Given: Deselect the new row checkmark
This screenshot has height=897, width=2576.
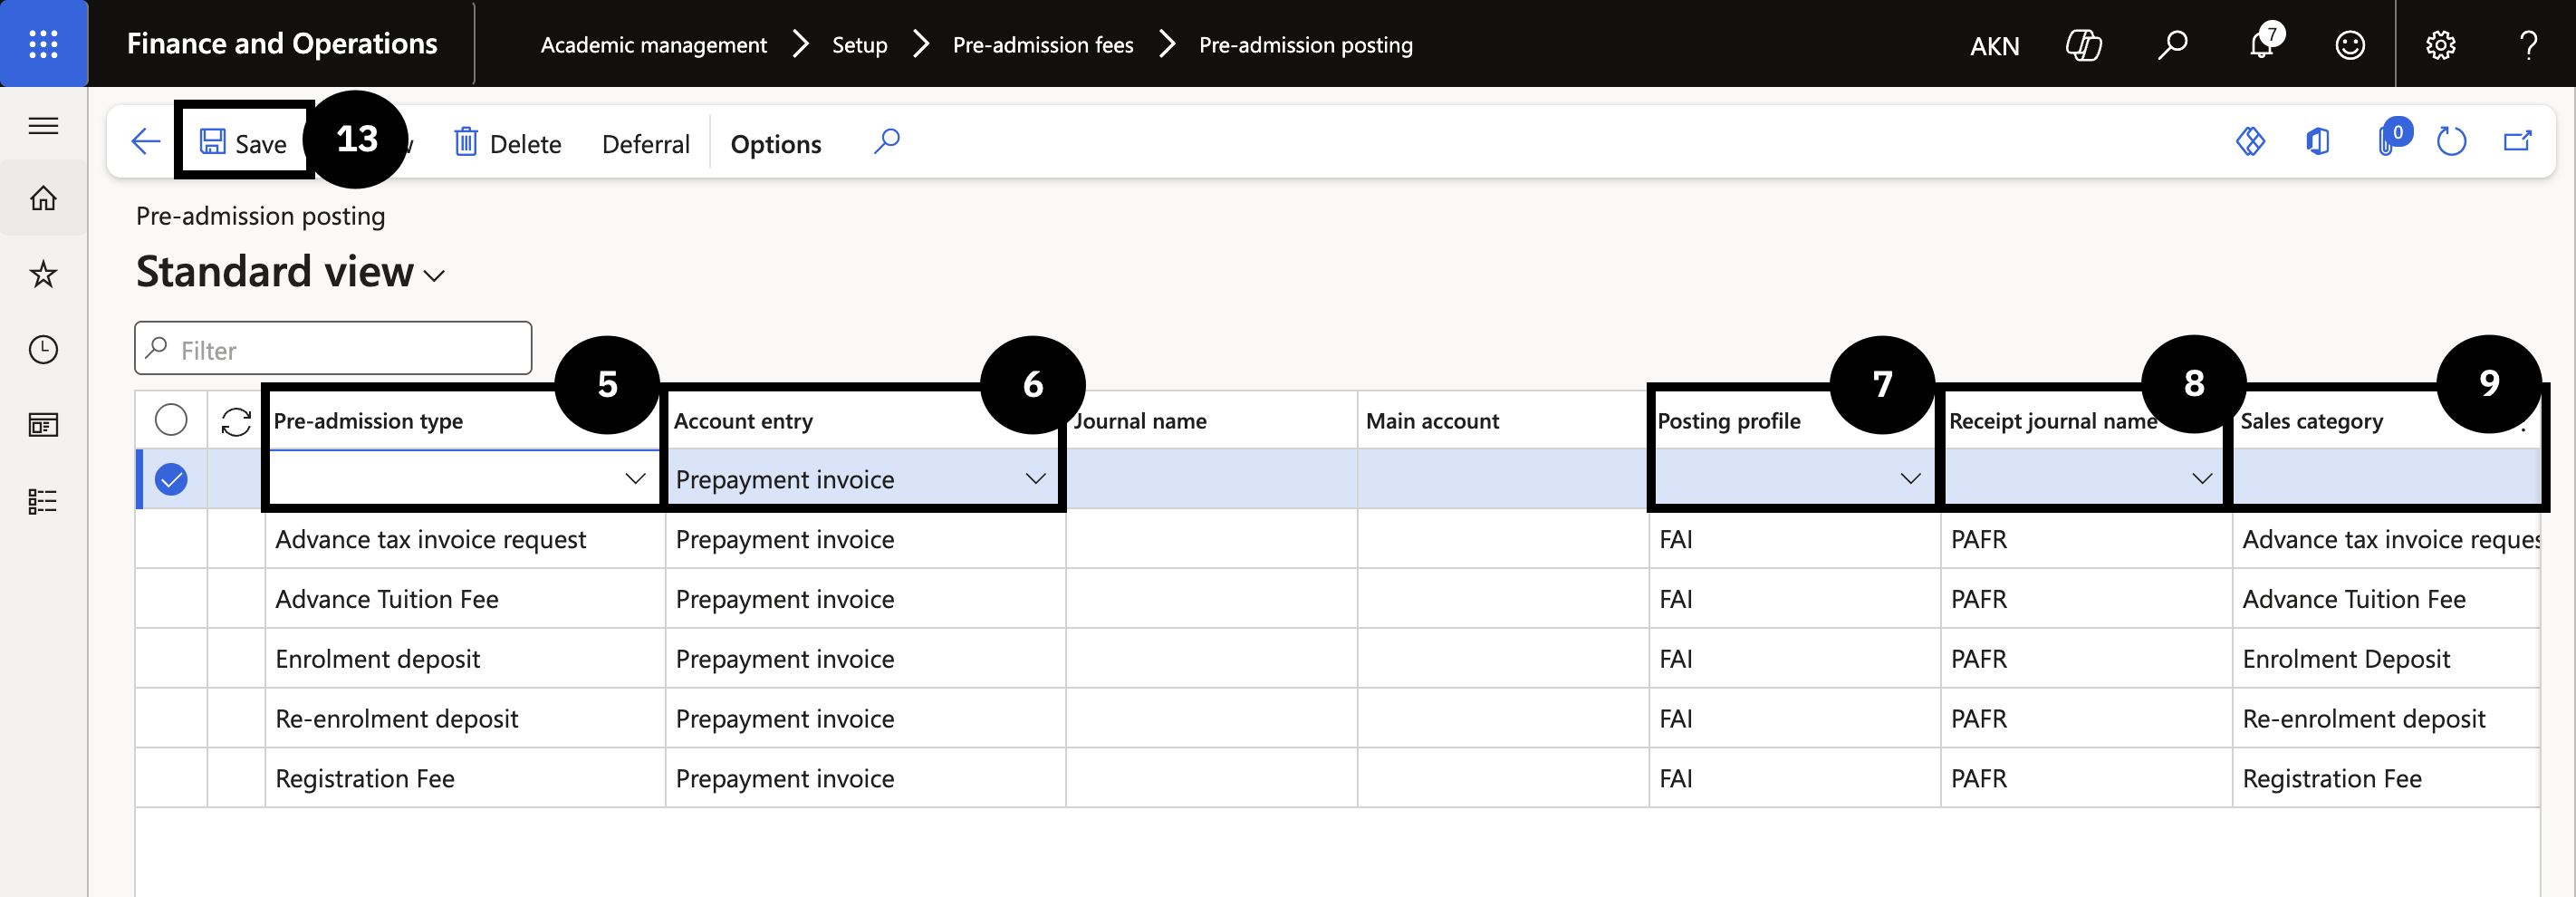Looking at the screenshot, I should pos(171,480).
